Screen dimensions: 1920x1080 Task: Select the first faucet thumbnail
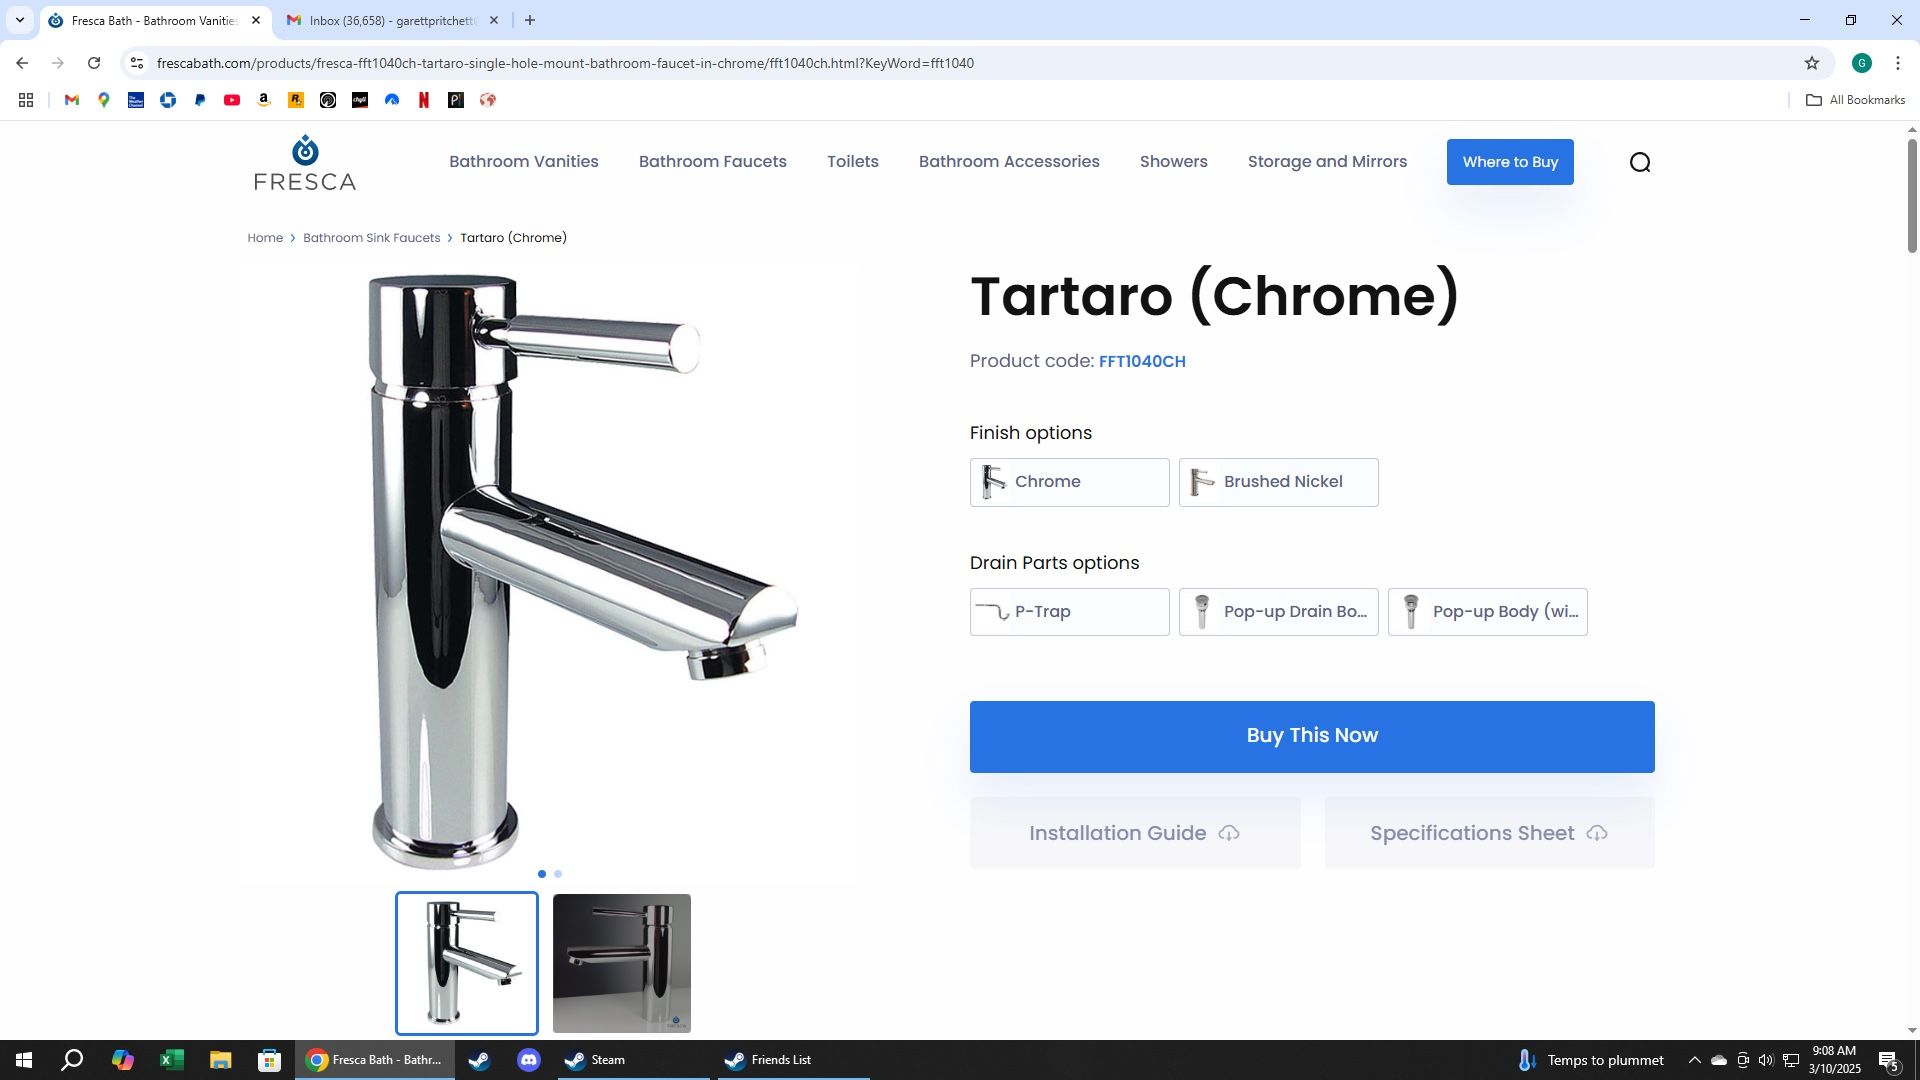(467, 963)
